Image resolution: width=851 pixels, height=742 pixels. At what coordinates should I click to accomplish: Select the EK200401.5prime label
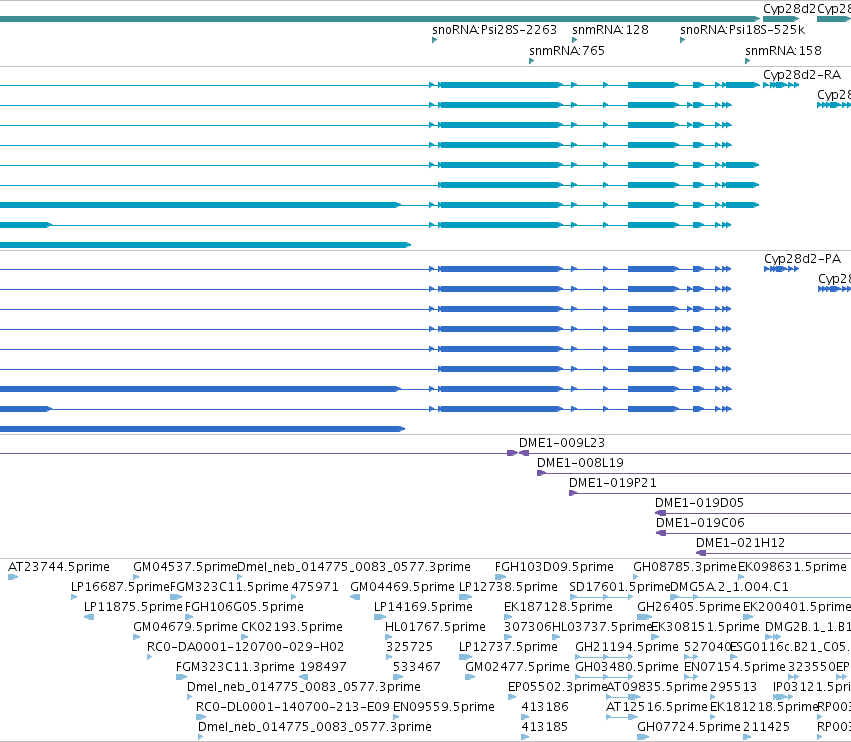coord(797,607)
